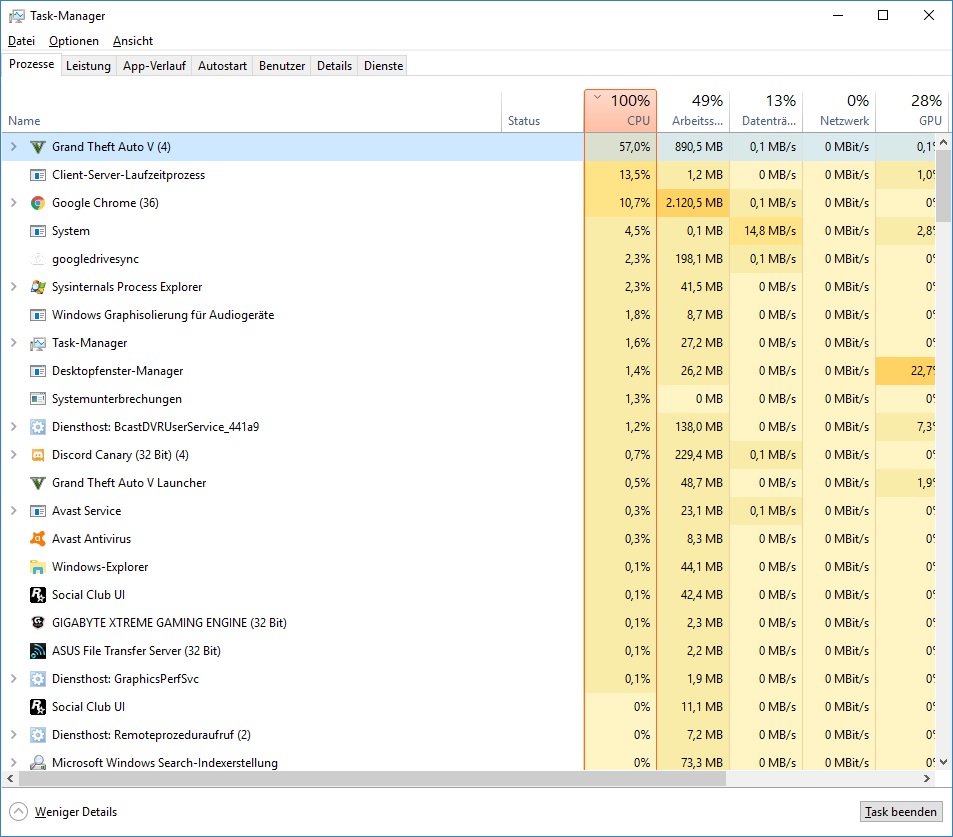Click the googledrivesync icon
The image size is (953, 837).
pos(38,259)
